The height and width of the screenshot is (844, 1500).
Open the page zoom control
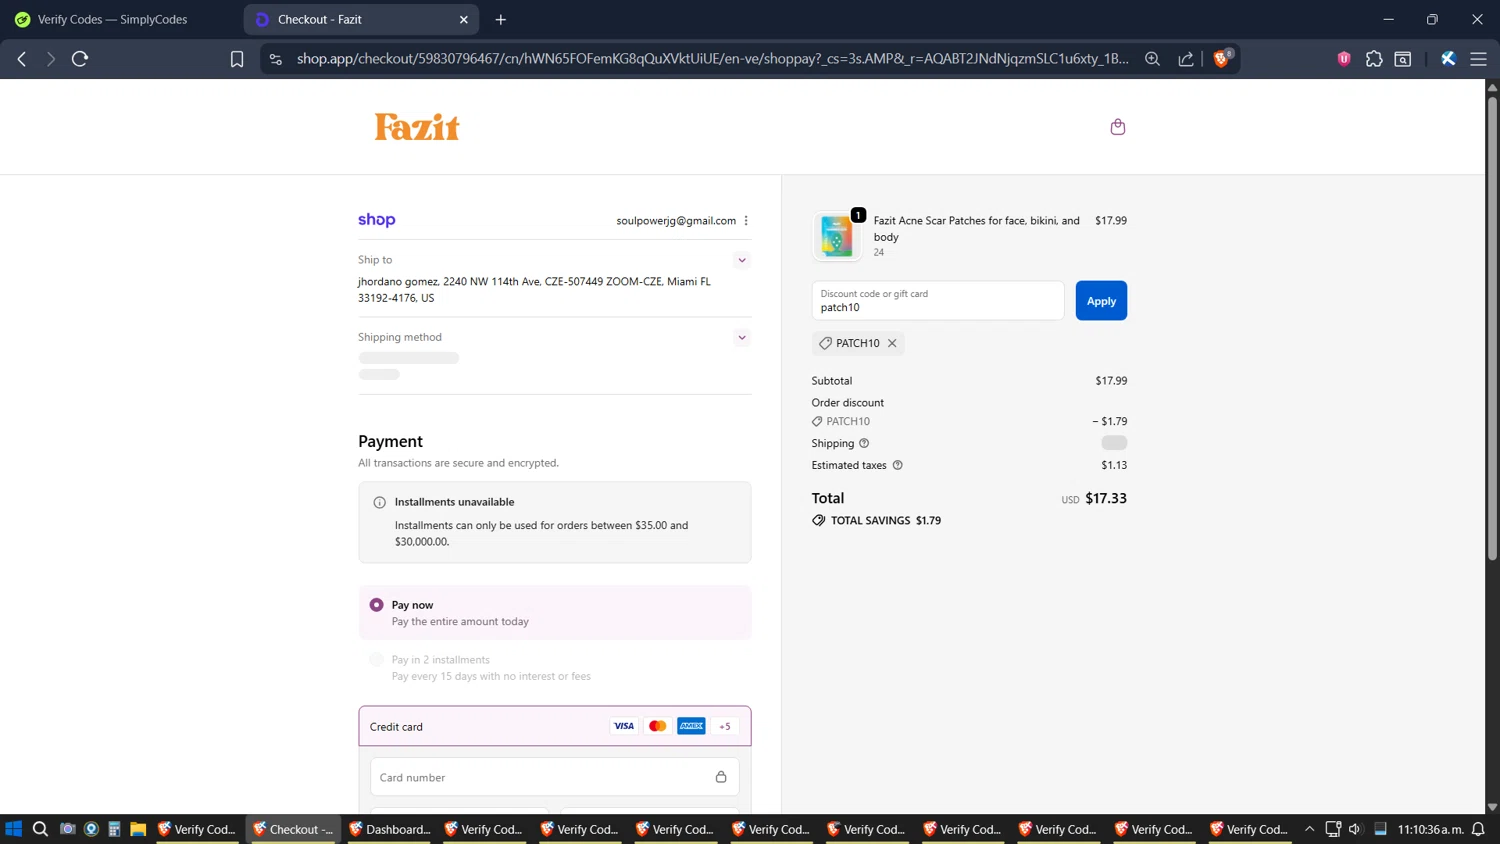click(x=1152, y=59)
